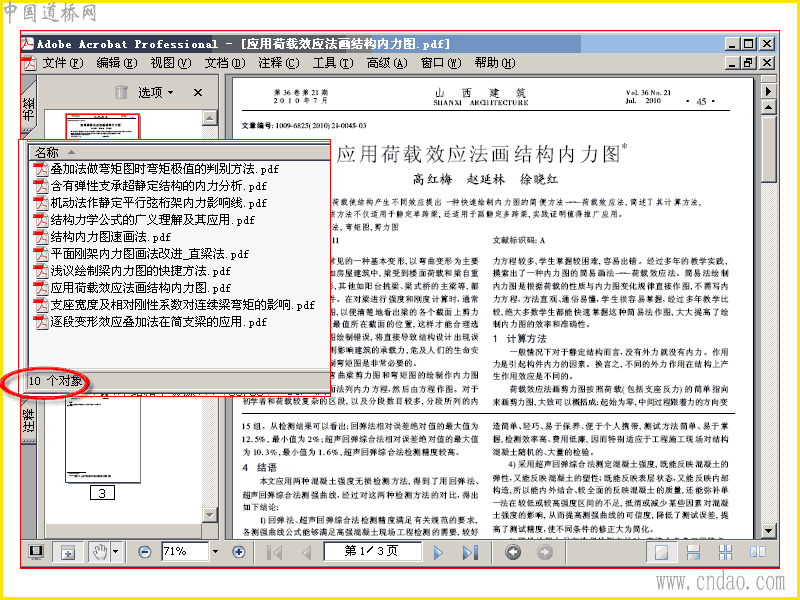800x600 pixels.
Task: Sort list by 名称 column header
Action: [x=179, y=152]
